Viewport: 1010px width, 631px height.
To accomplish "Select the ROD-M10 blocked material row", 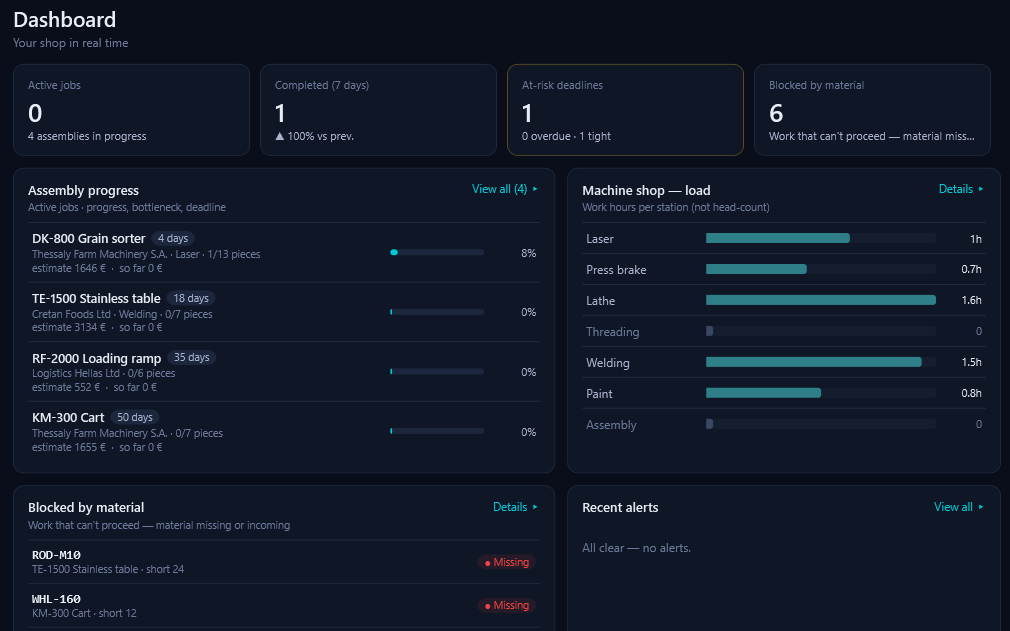I will [x=284, y=561].
